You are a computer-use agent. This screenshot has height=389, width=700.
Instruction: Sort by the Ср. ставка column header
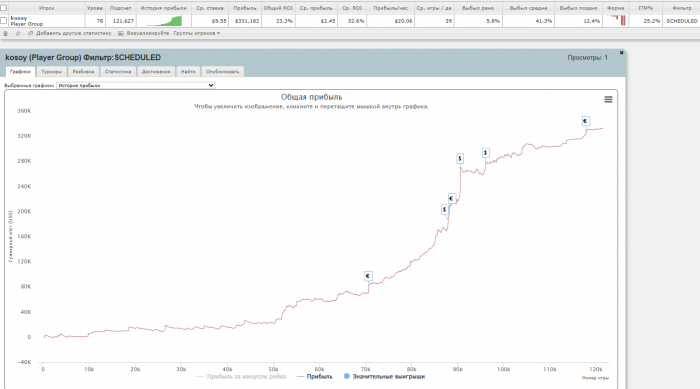[x=210, y=8]
